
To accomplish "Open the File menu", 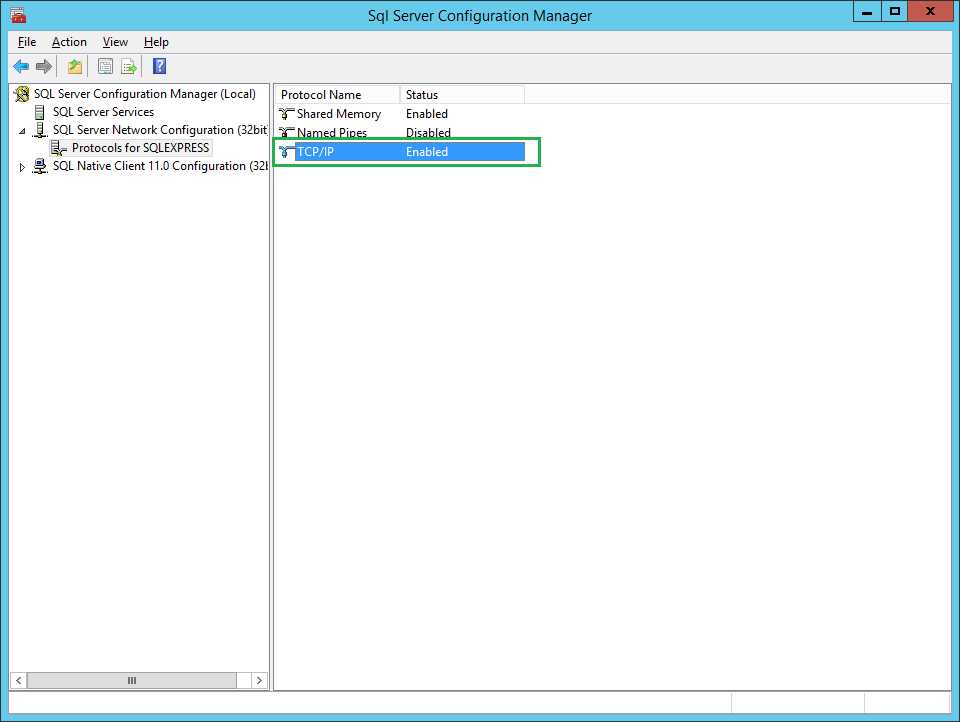I will [x=27, y=42].
